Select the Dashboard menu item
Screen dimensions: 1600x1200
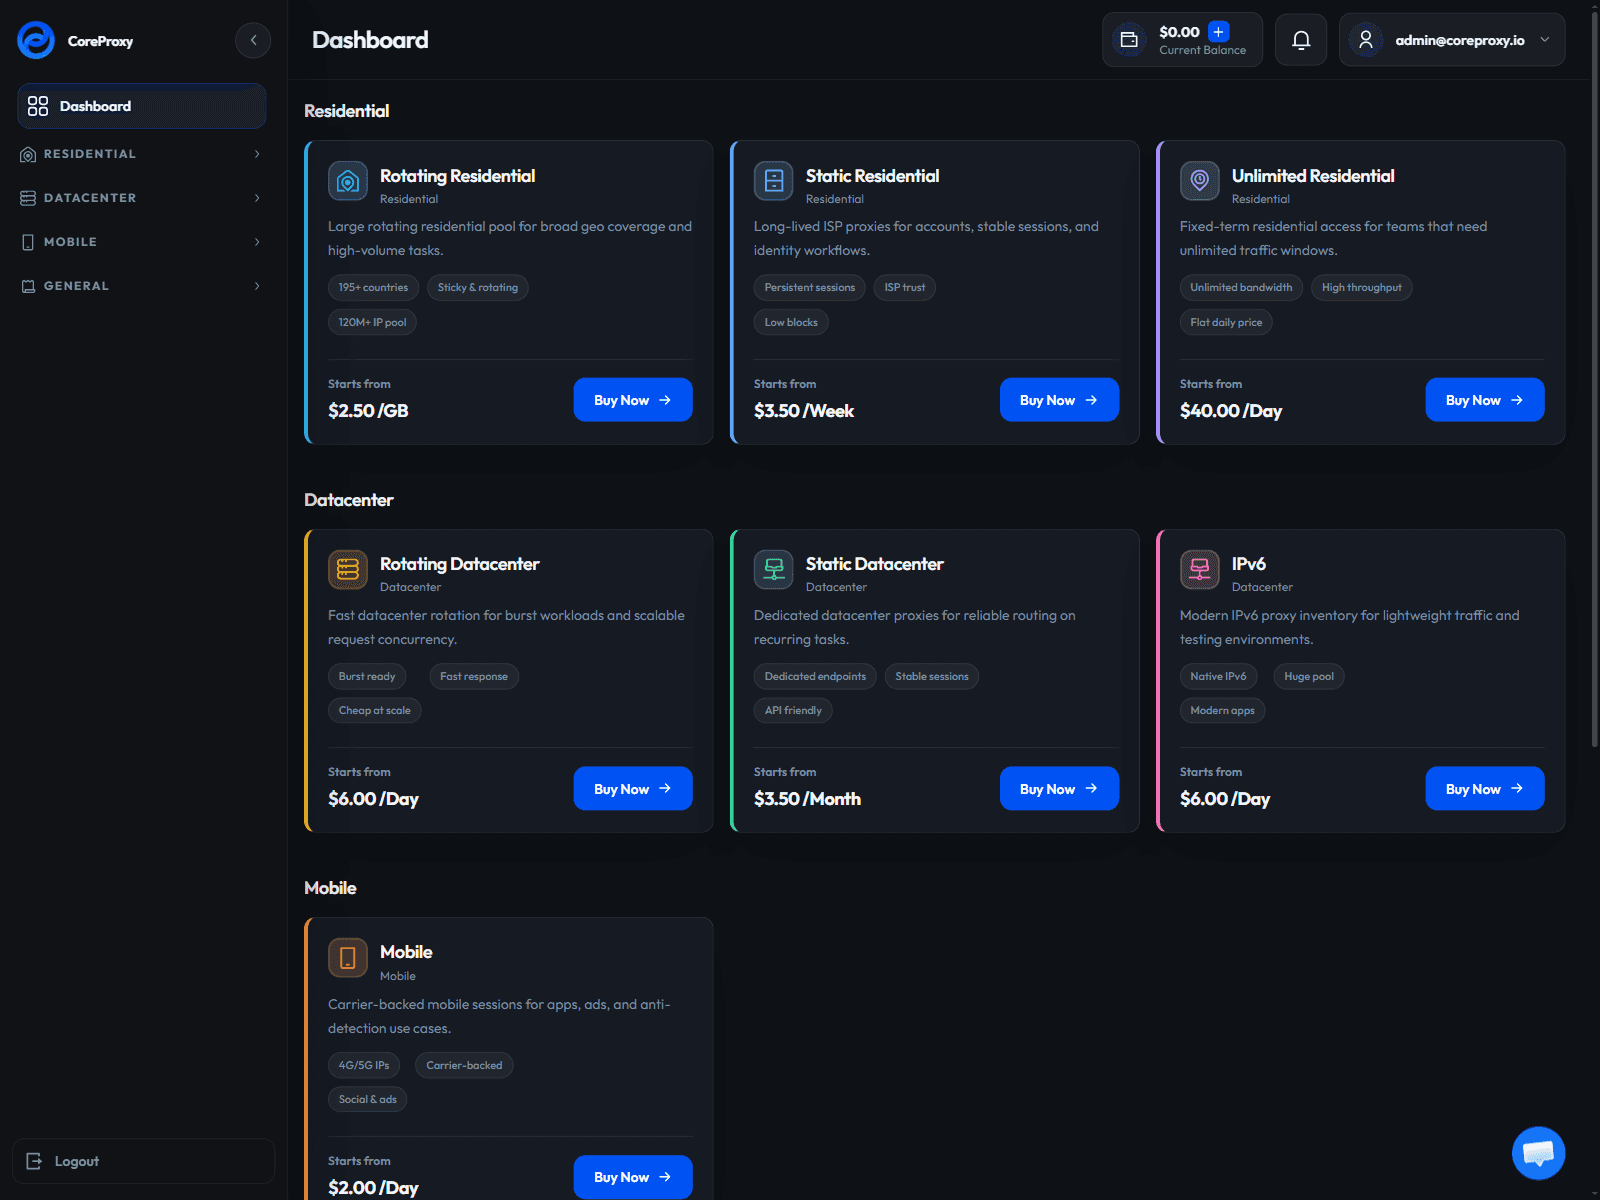(x=142, y=106)
